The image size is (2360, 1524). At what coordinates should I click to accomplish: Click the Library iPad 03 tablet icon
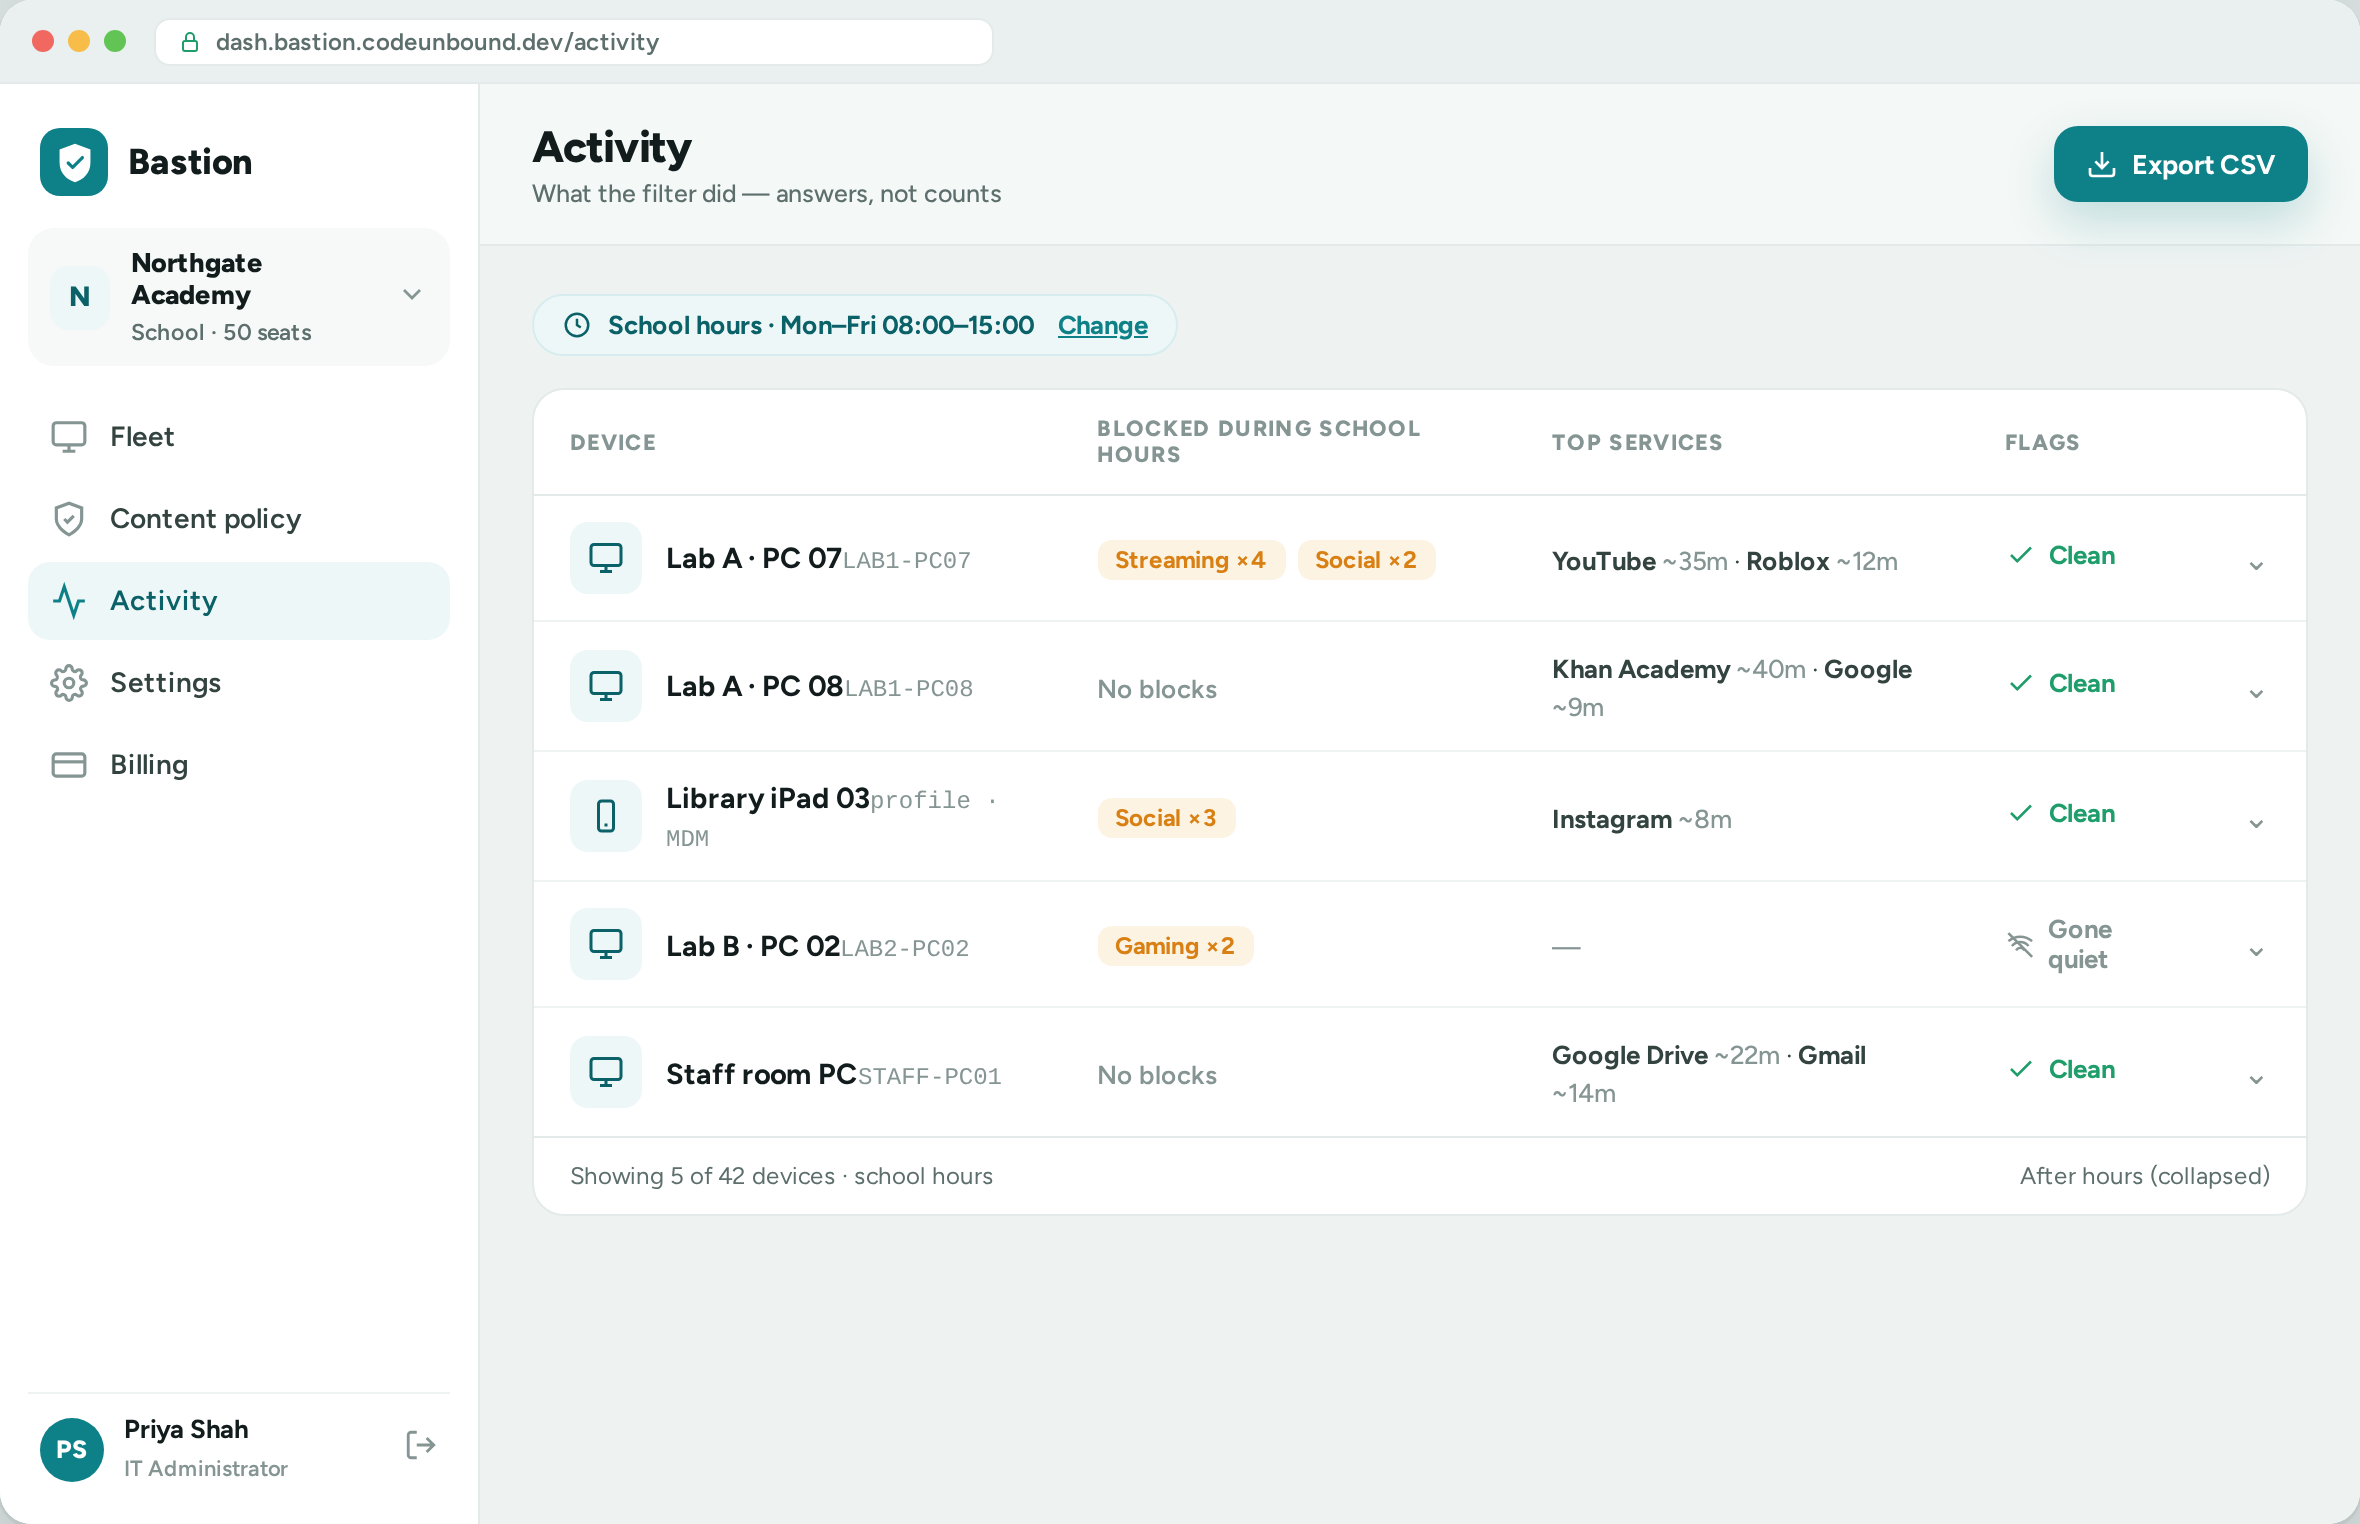click(x=606, y=816)
